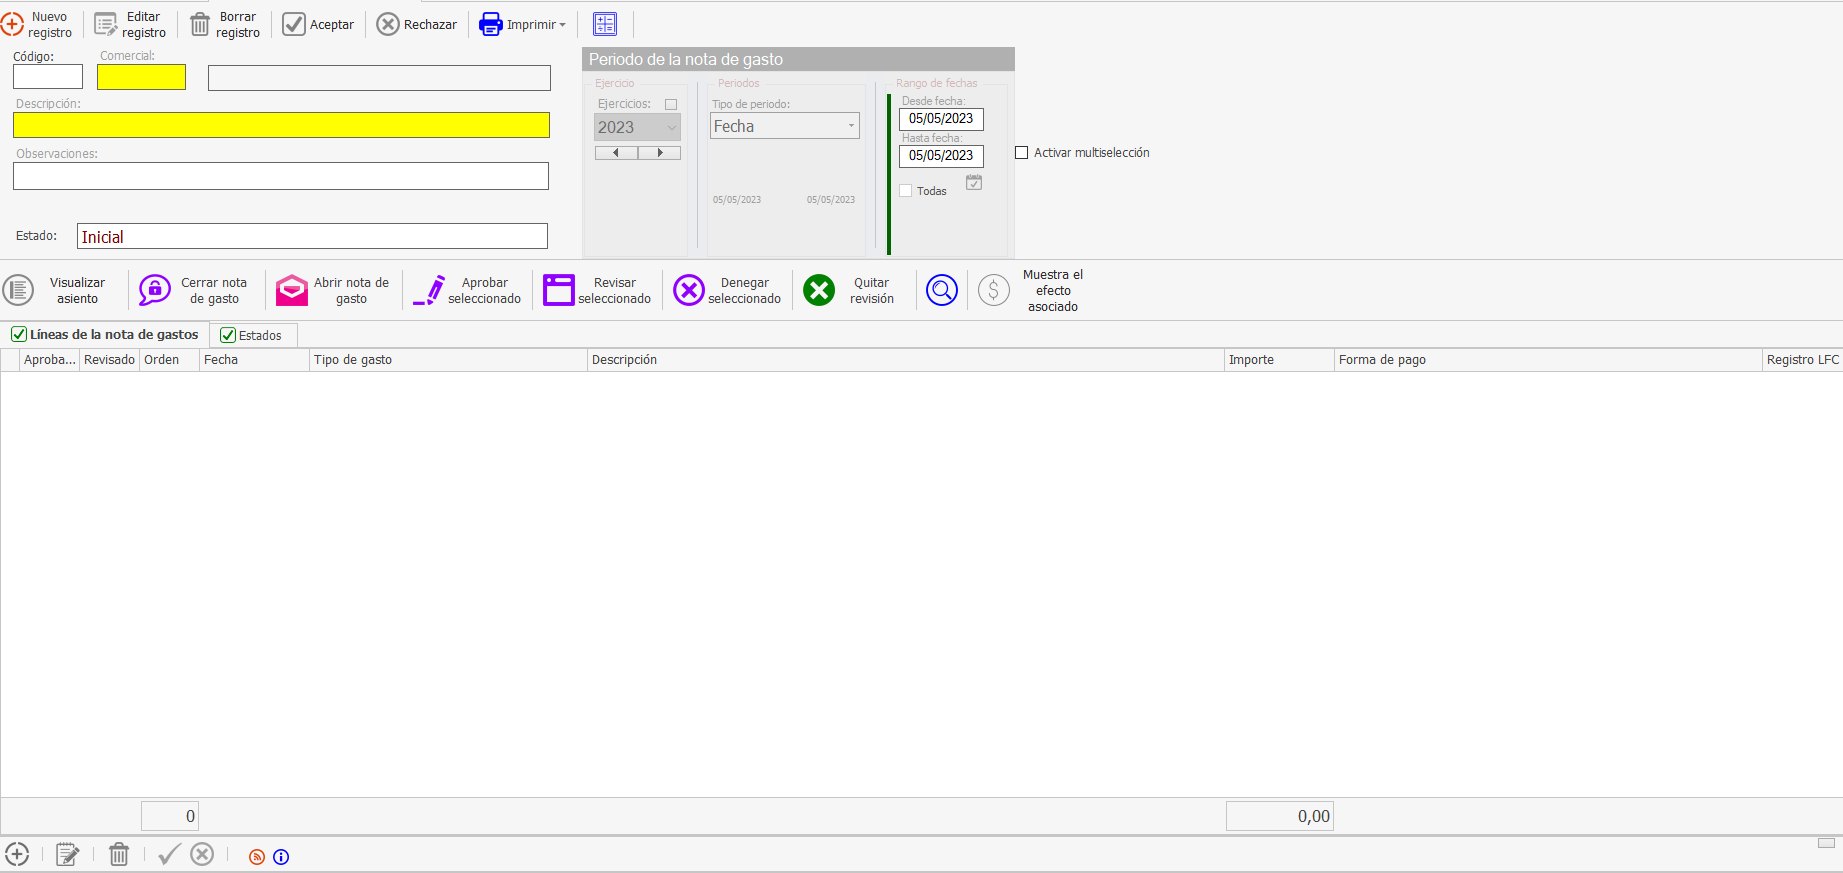Screen dimensions: 1843x873
Task: Check the Ejercicios checkbox
Action: point(671,104)
